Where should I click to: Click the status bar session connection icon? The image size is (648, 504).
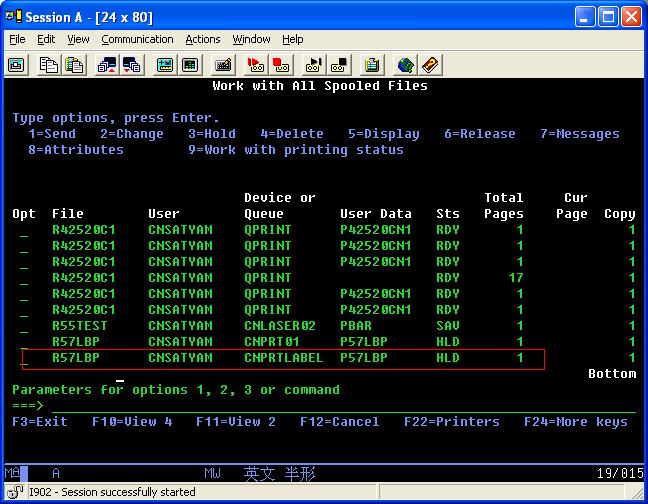[15, 492]
